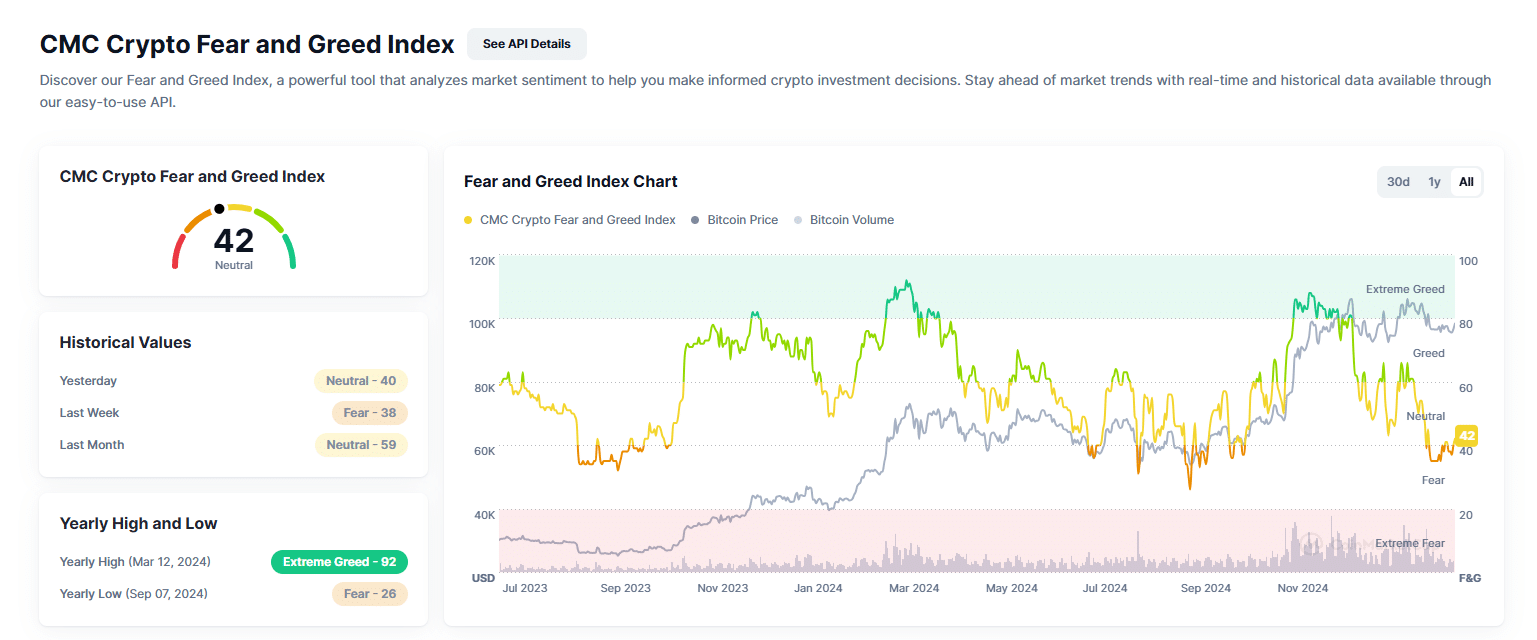This screenshot has height=640, width=1537.
Task: Click the Neutral - 40 yesterday badge
Action: pyautogui.click(x=361, y=381)
